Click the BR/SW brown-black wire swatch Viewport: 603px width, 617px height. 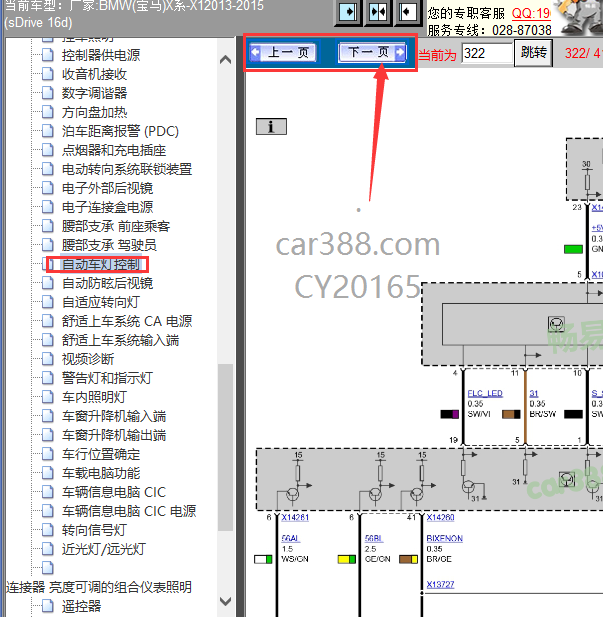(511, 414)
